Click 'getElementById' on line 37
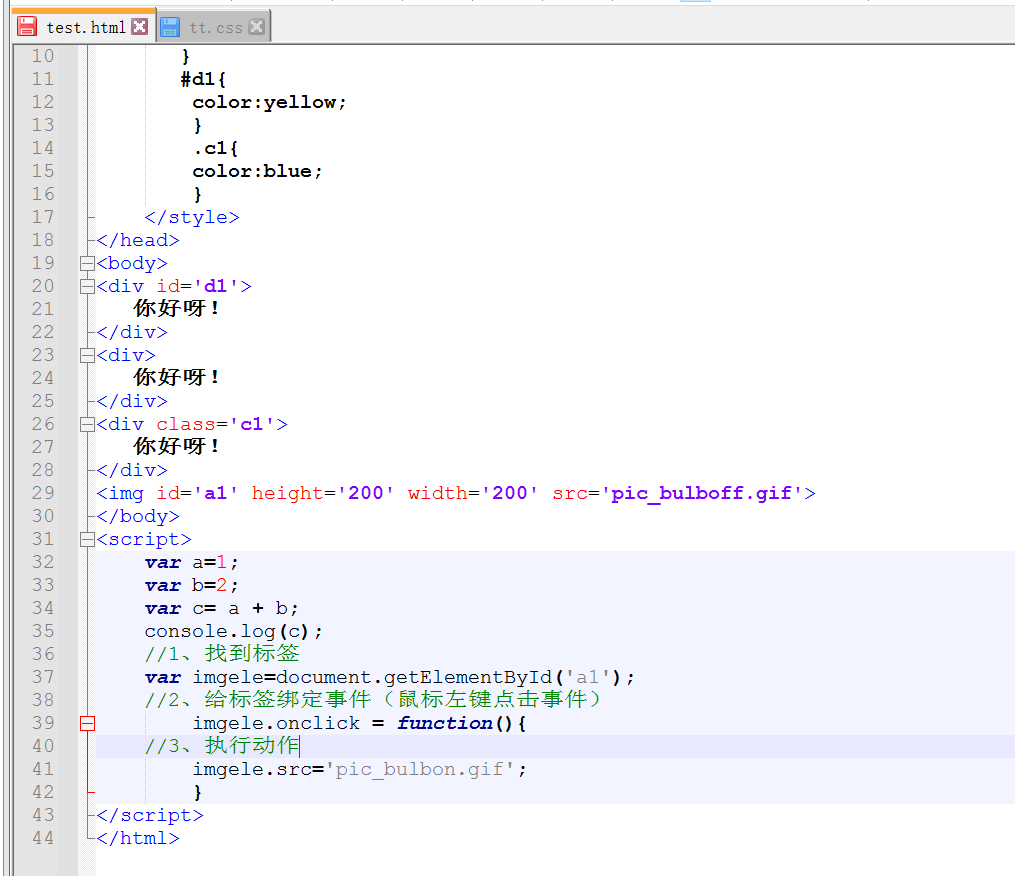 (x=468, y=678)
